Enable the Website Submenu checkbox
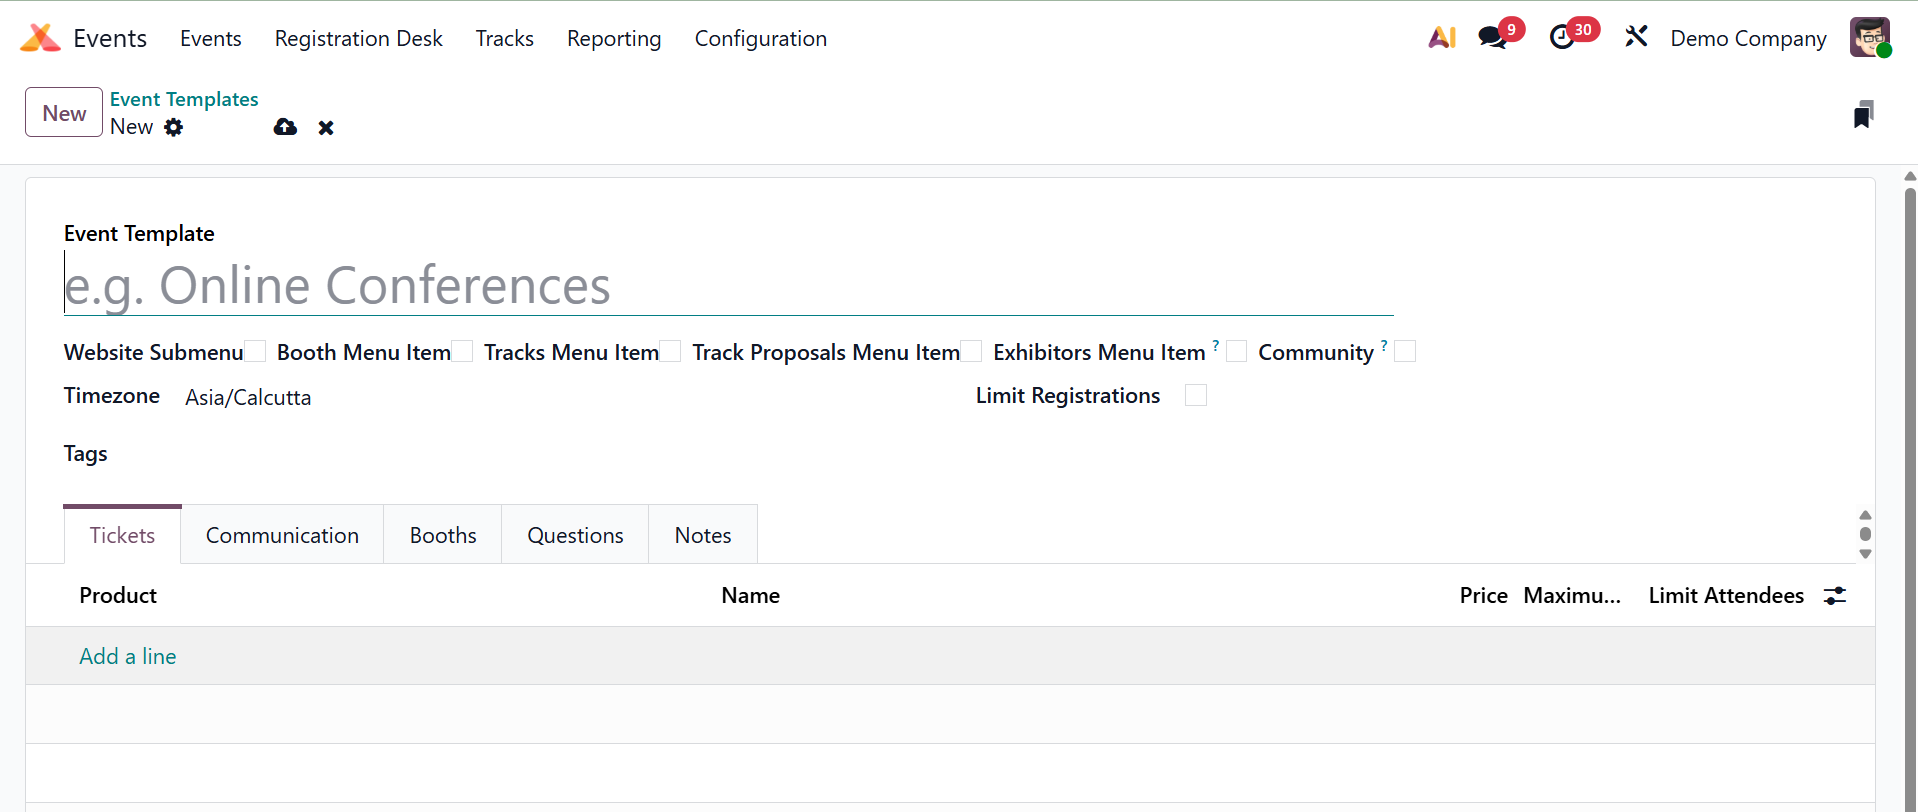Screen dimensions: 1918x812 pyautogui.click(x=255, y=351)
